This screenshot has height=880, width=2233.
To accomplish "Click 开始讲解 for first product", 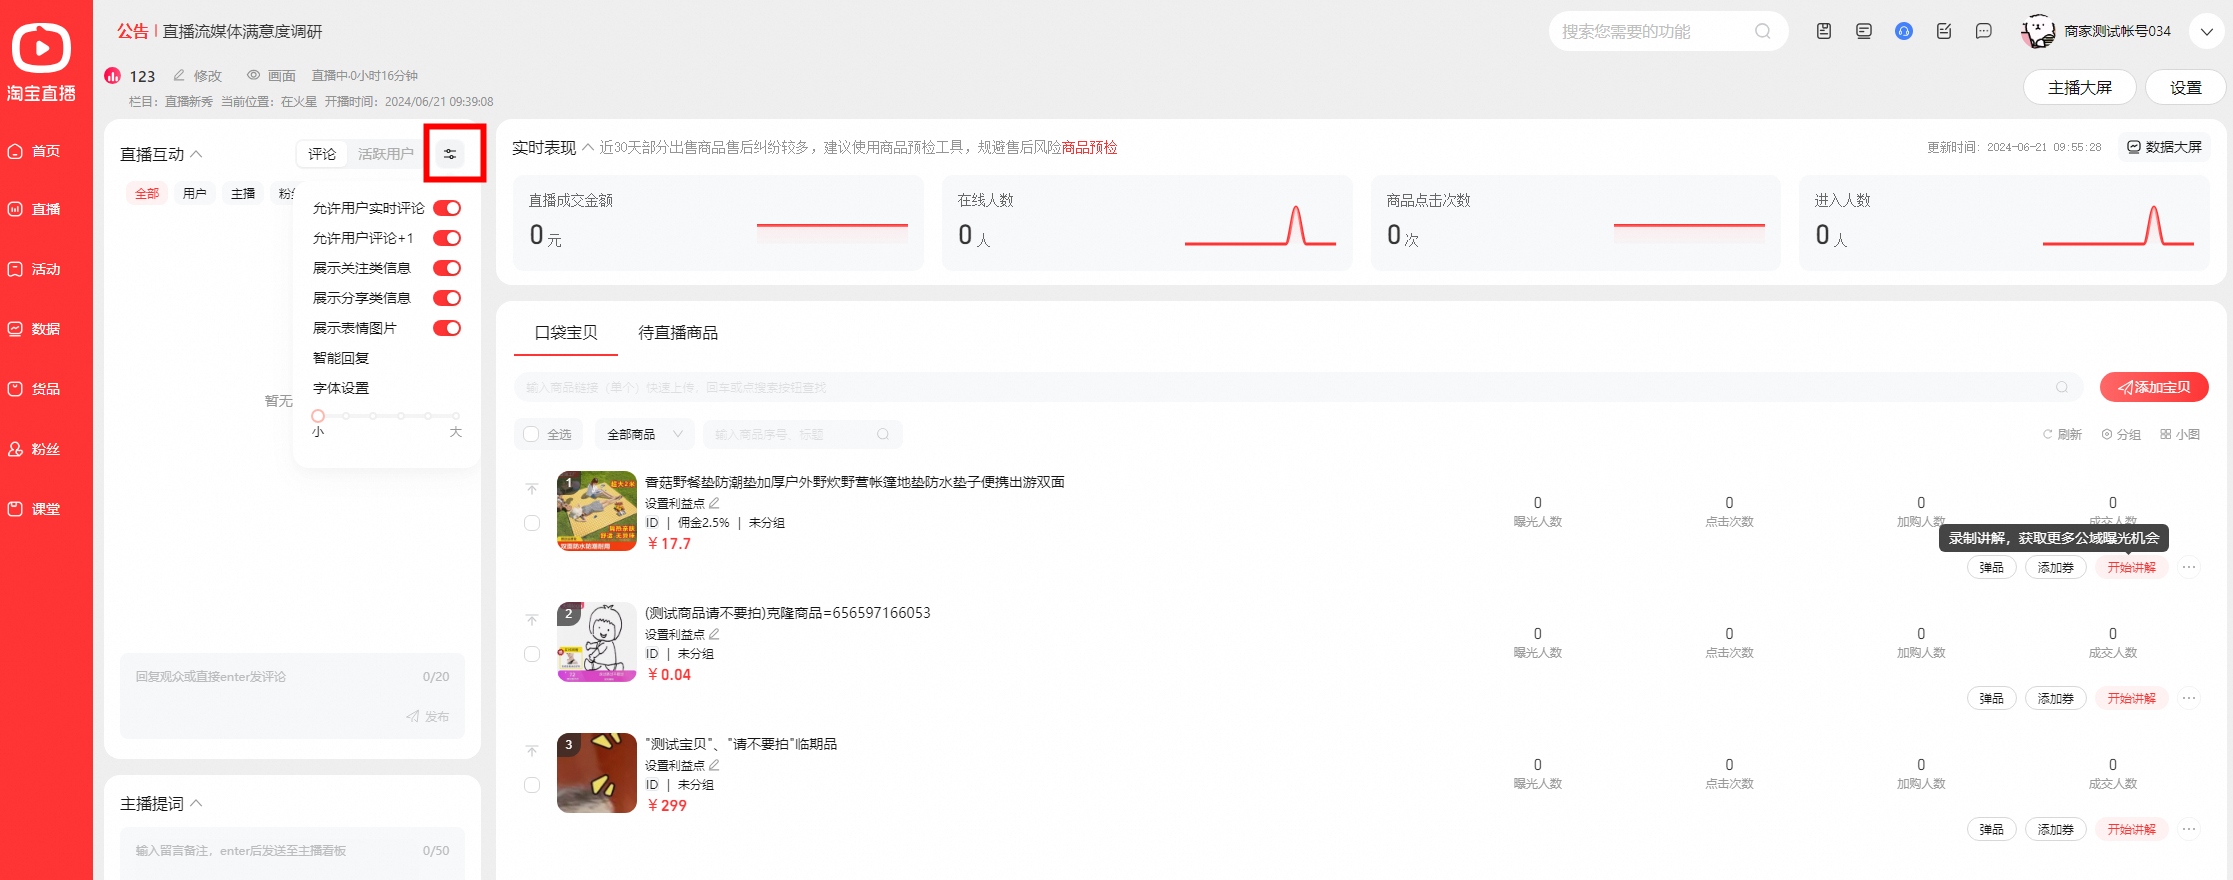I will [x=2131, y=567].
